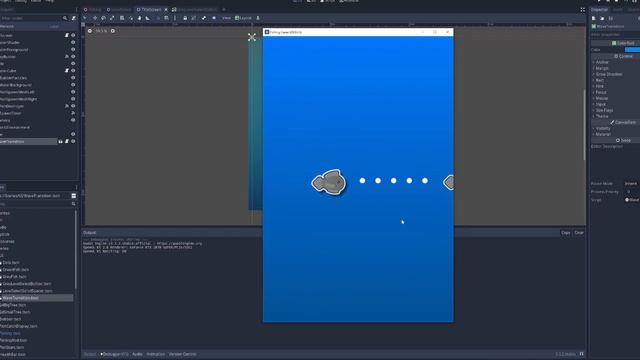Image resolution: width=640 pixels, height=360 pixels.
Task: Open the Animation bottom panel tab
Action: click(156, 354)
